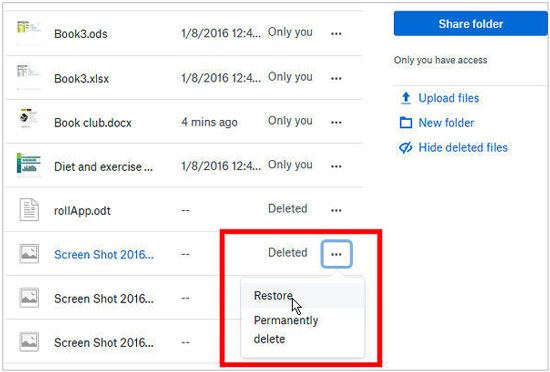
Task: Click the modified date of Diet and exercise
Action: click(221, 165)
